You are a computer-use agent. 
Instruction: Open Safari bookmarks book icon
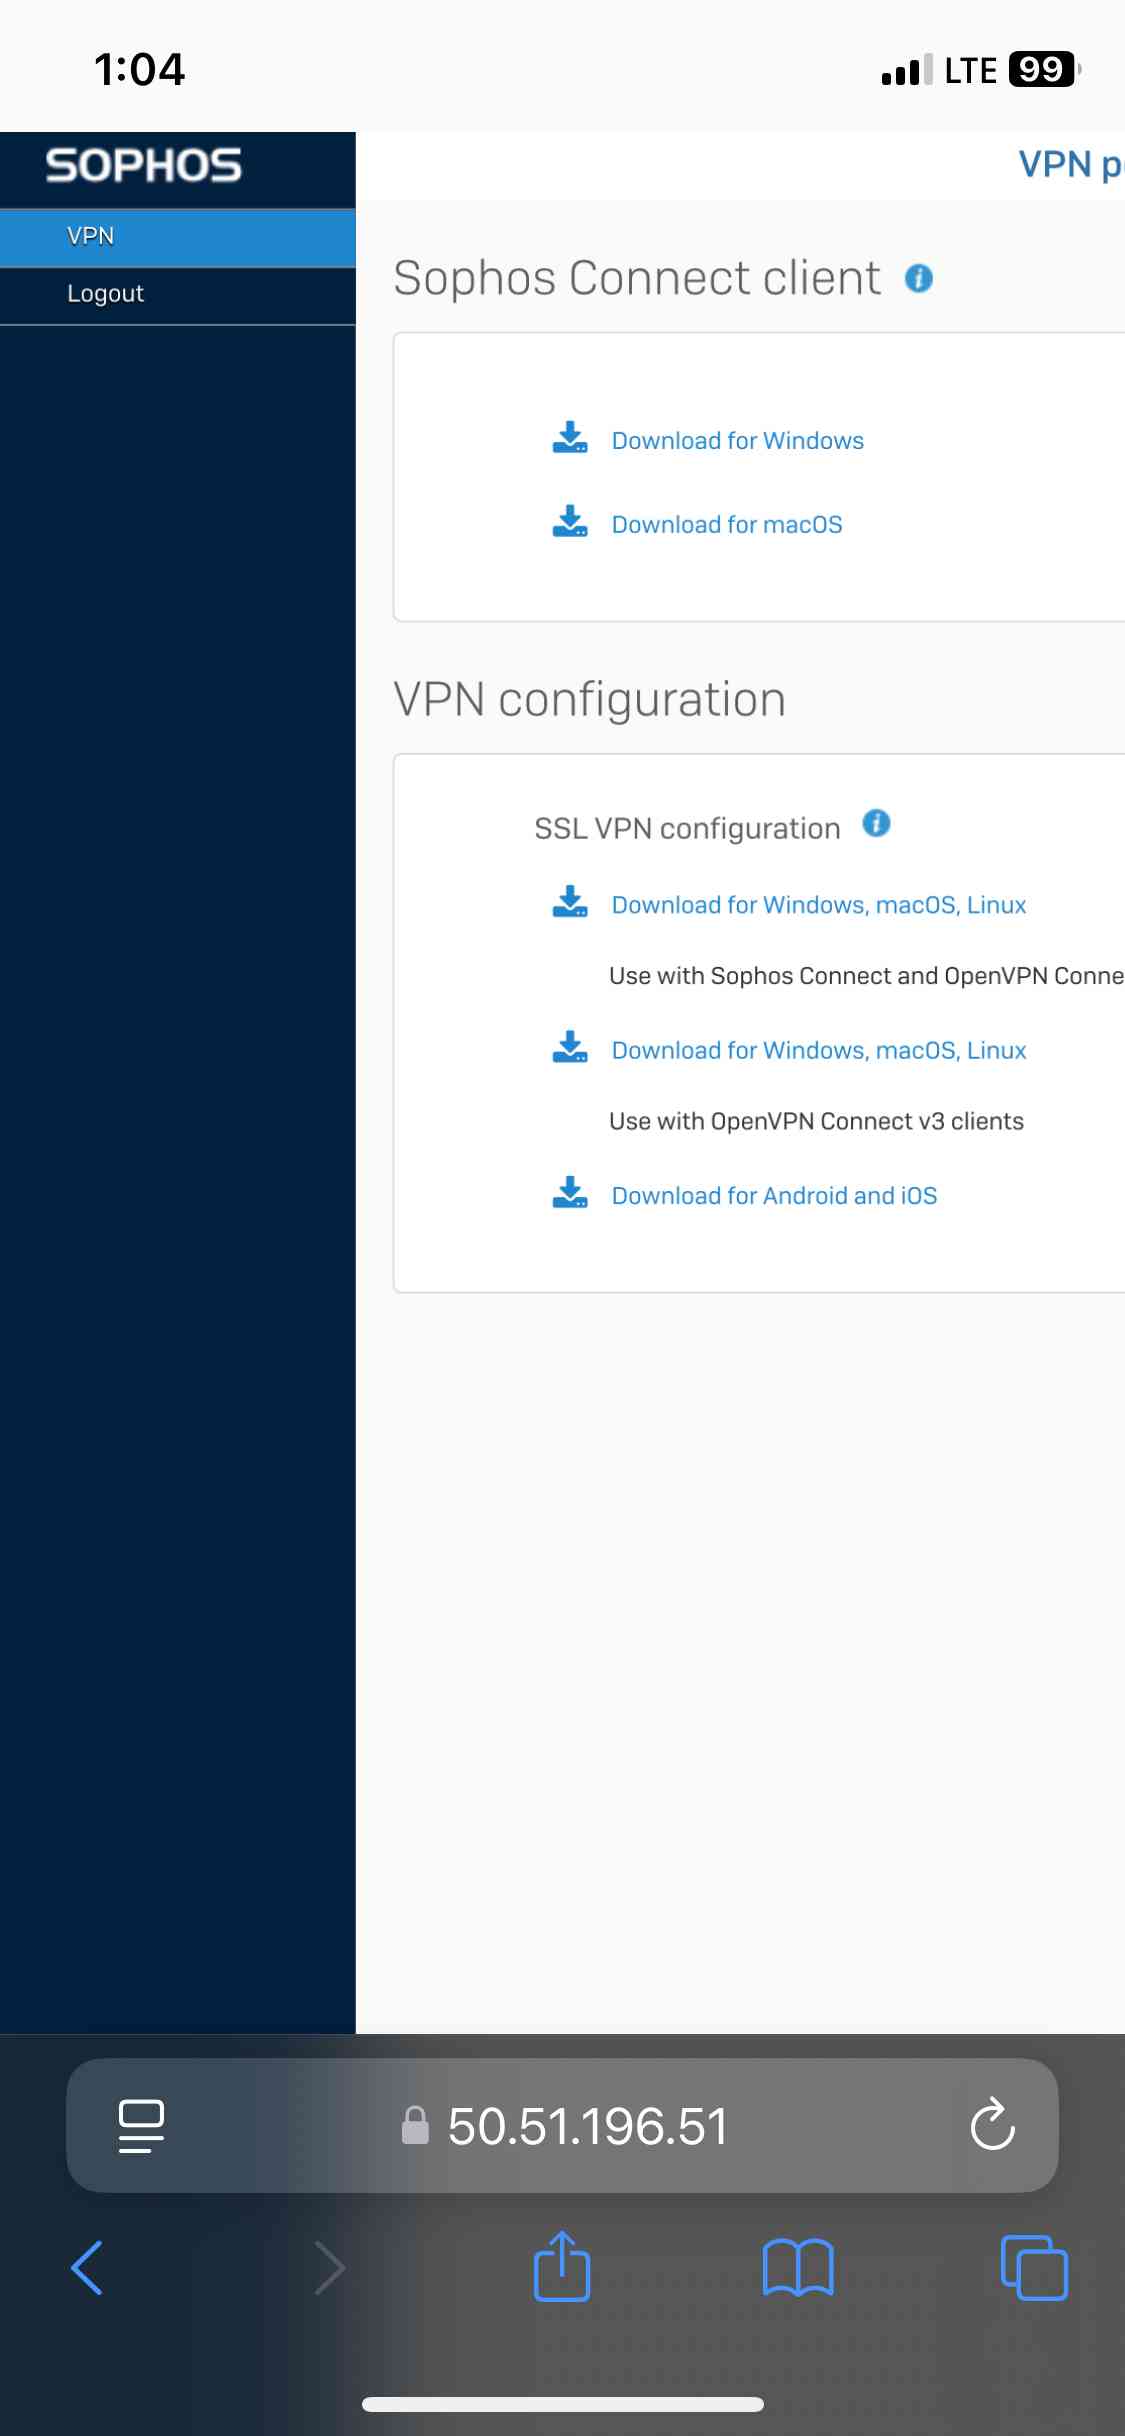coord(798,2267)
